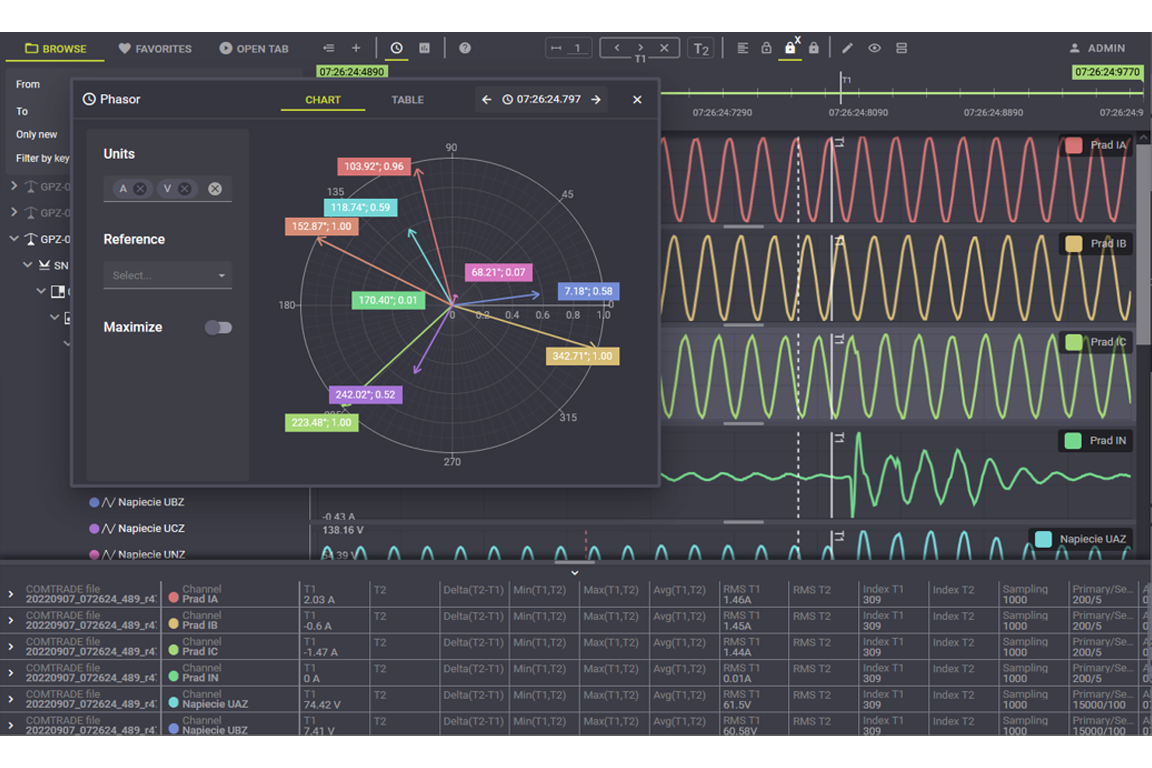Expand the Prad IA table row
Viewport: 1152px width, 768px height.
click(x=10, y=594)
